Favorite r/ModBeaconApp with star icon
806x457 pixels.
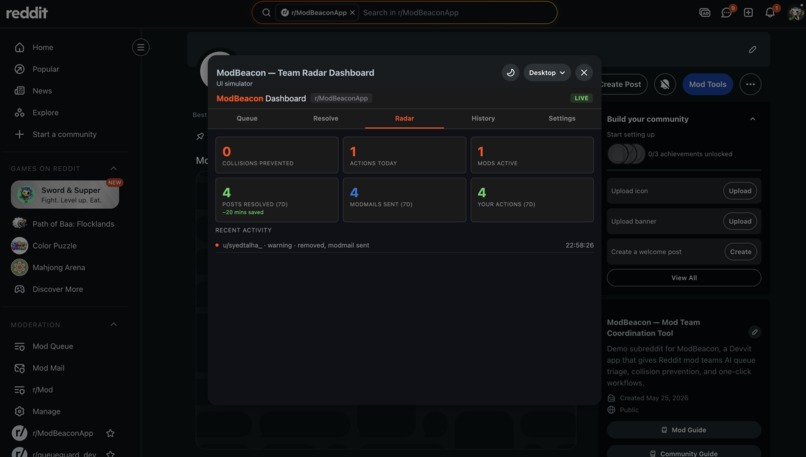(x=111, y=433)
